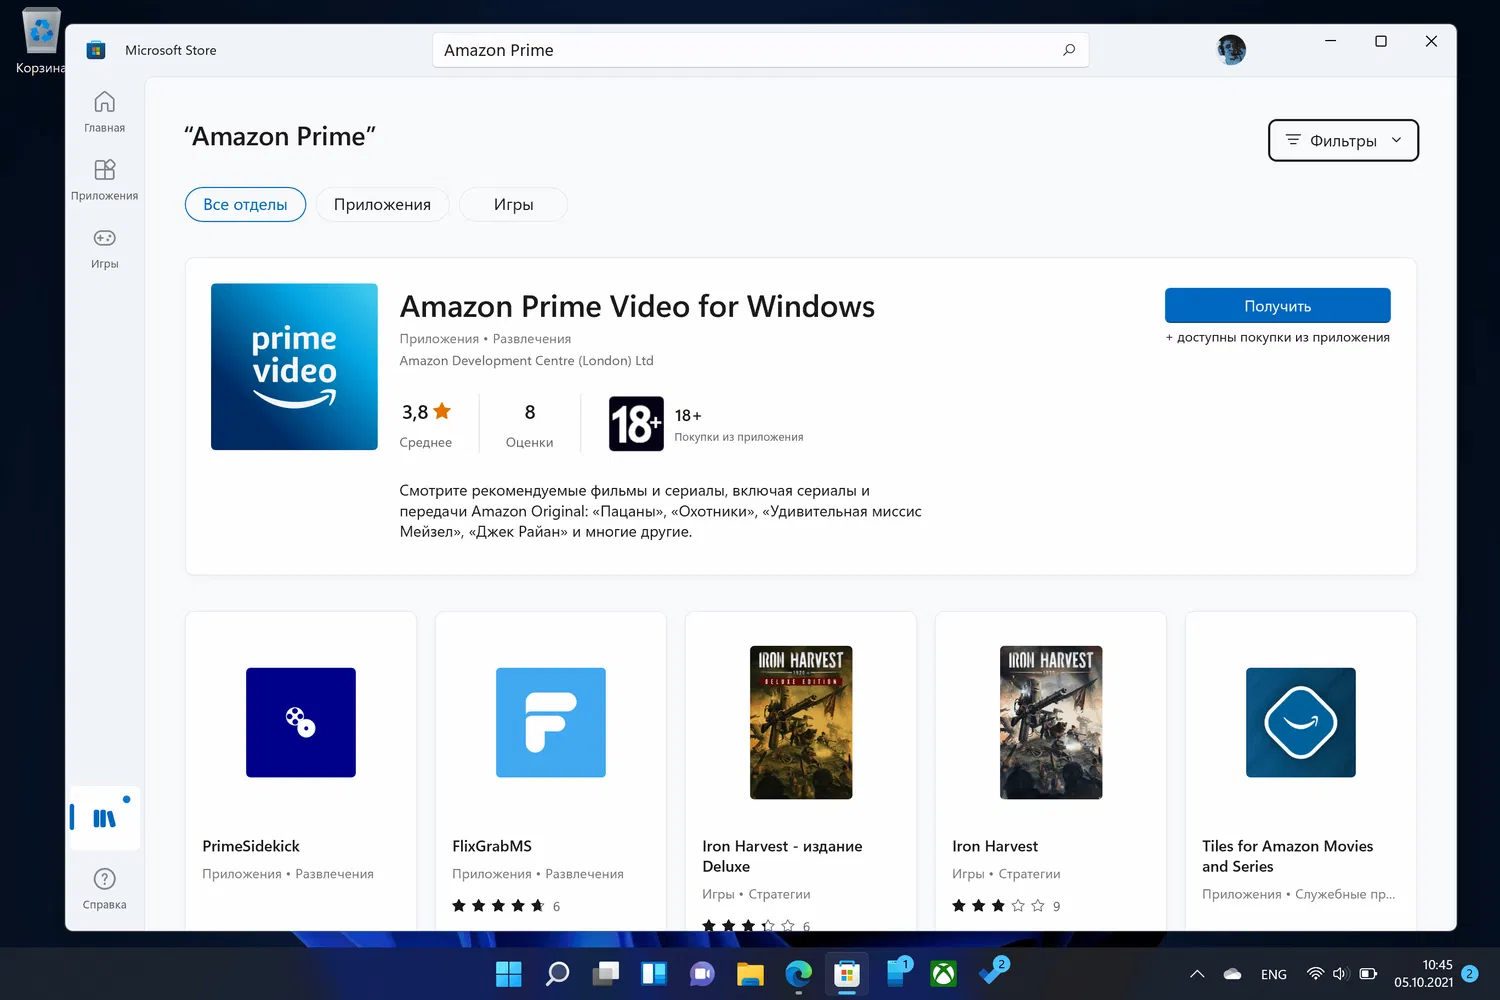Click the “Amazon Prime” results heading
This screenshot has height=1000, width=1500.
(280, 136)
